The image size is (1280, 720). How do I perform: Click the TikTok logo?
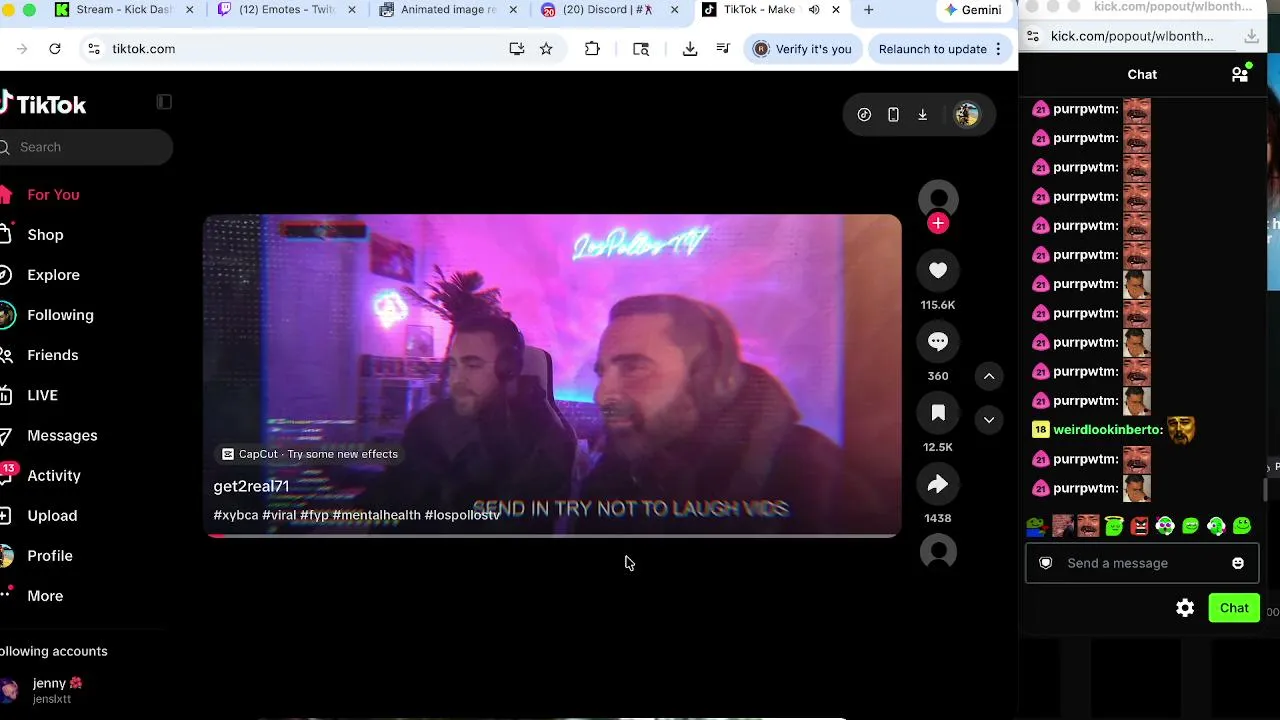click(44, 104)
